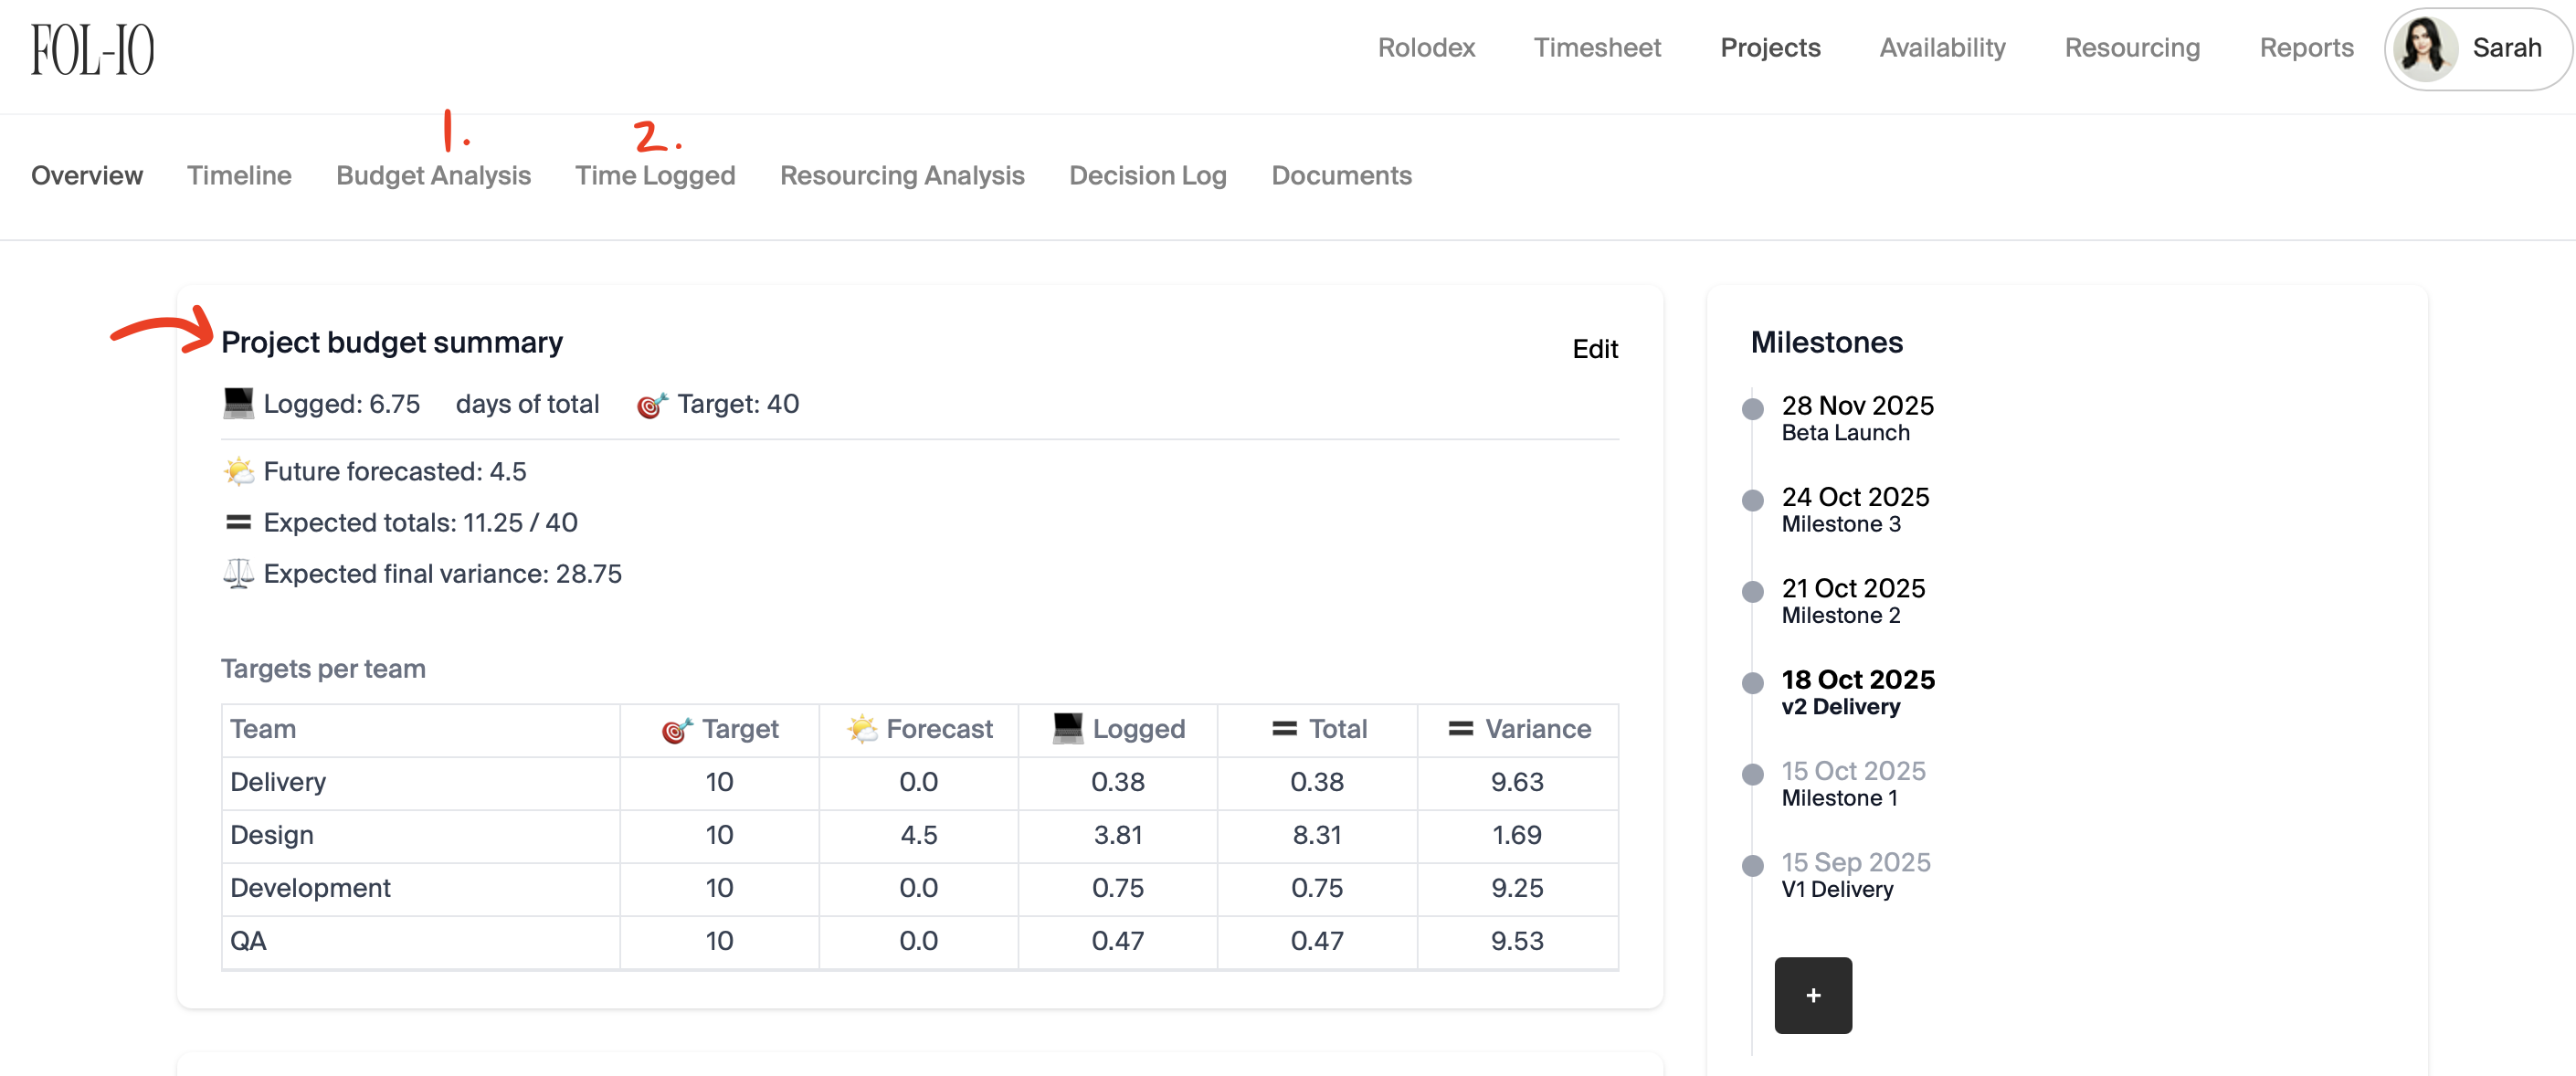The image size is (2576, 1076).
Task: Click Edit on Project budget summary
Action: coord(1594,349)
